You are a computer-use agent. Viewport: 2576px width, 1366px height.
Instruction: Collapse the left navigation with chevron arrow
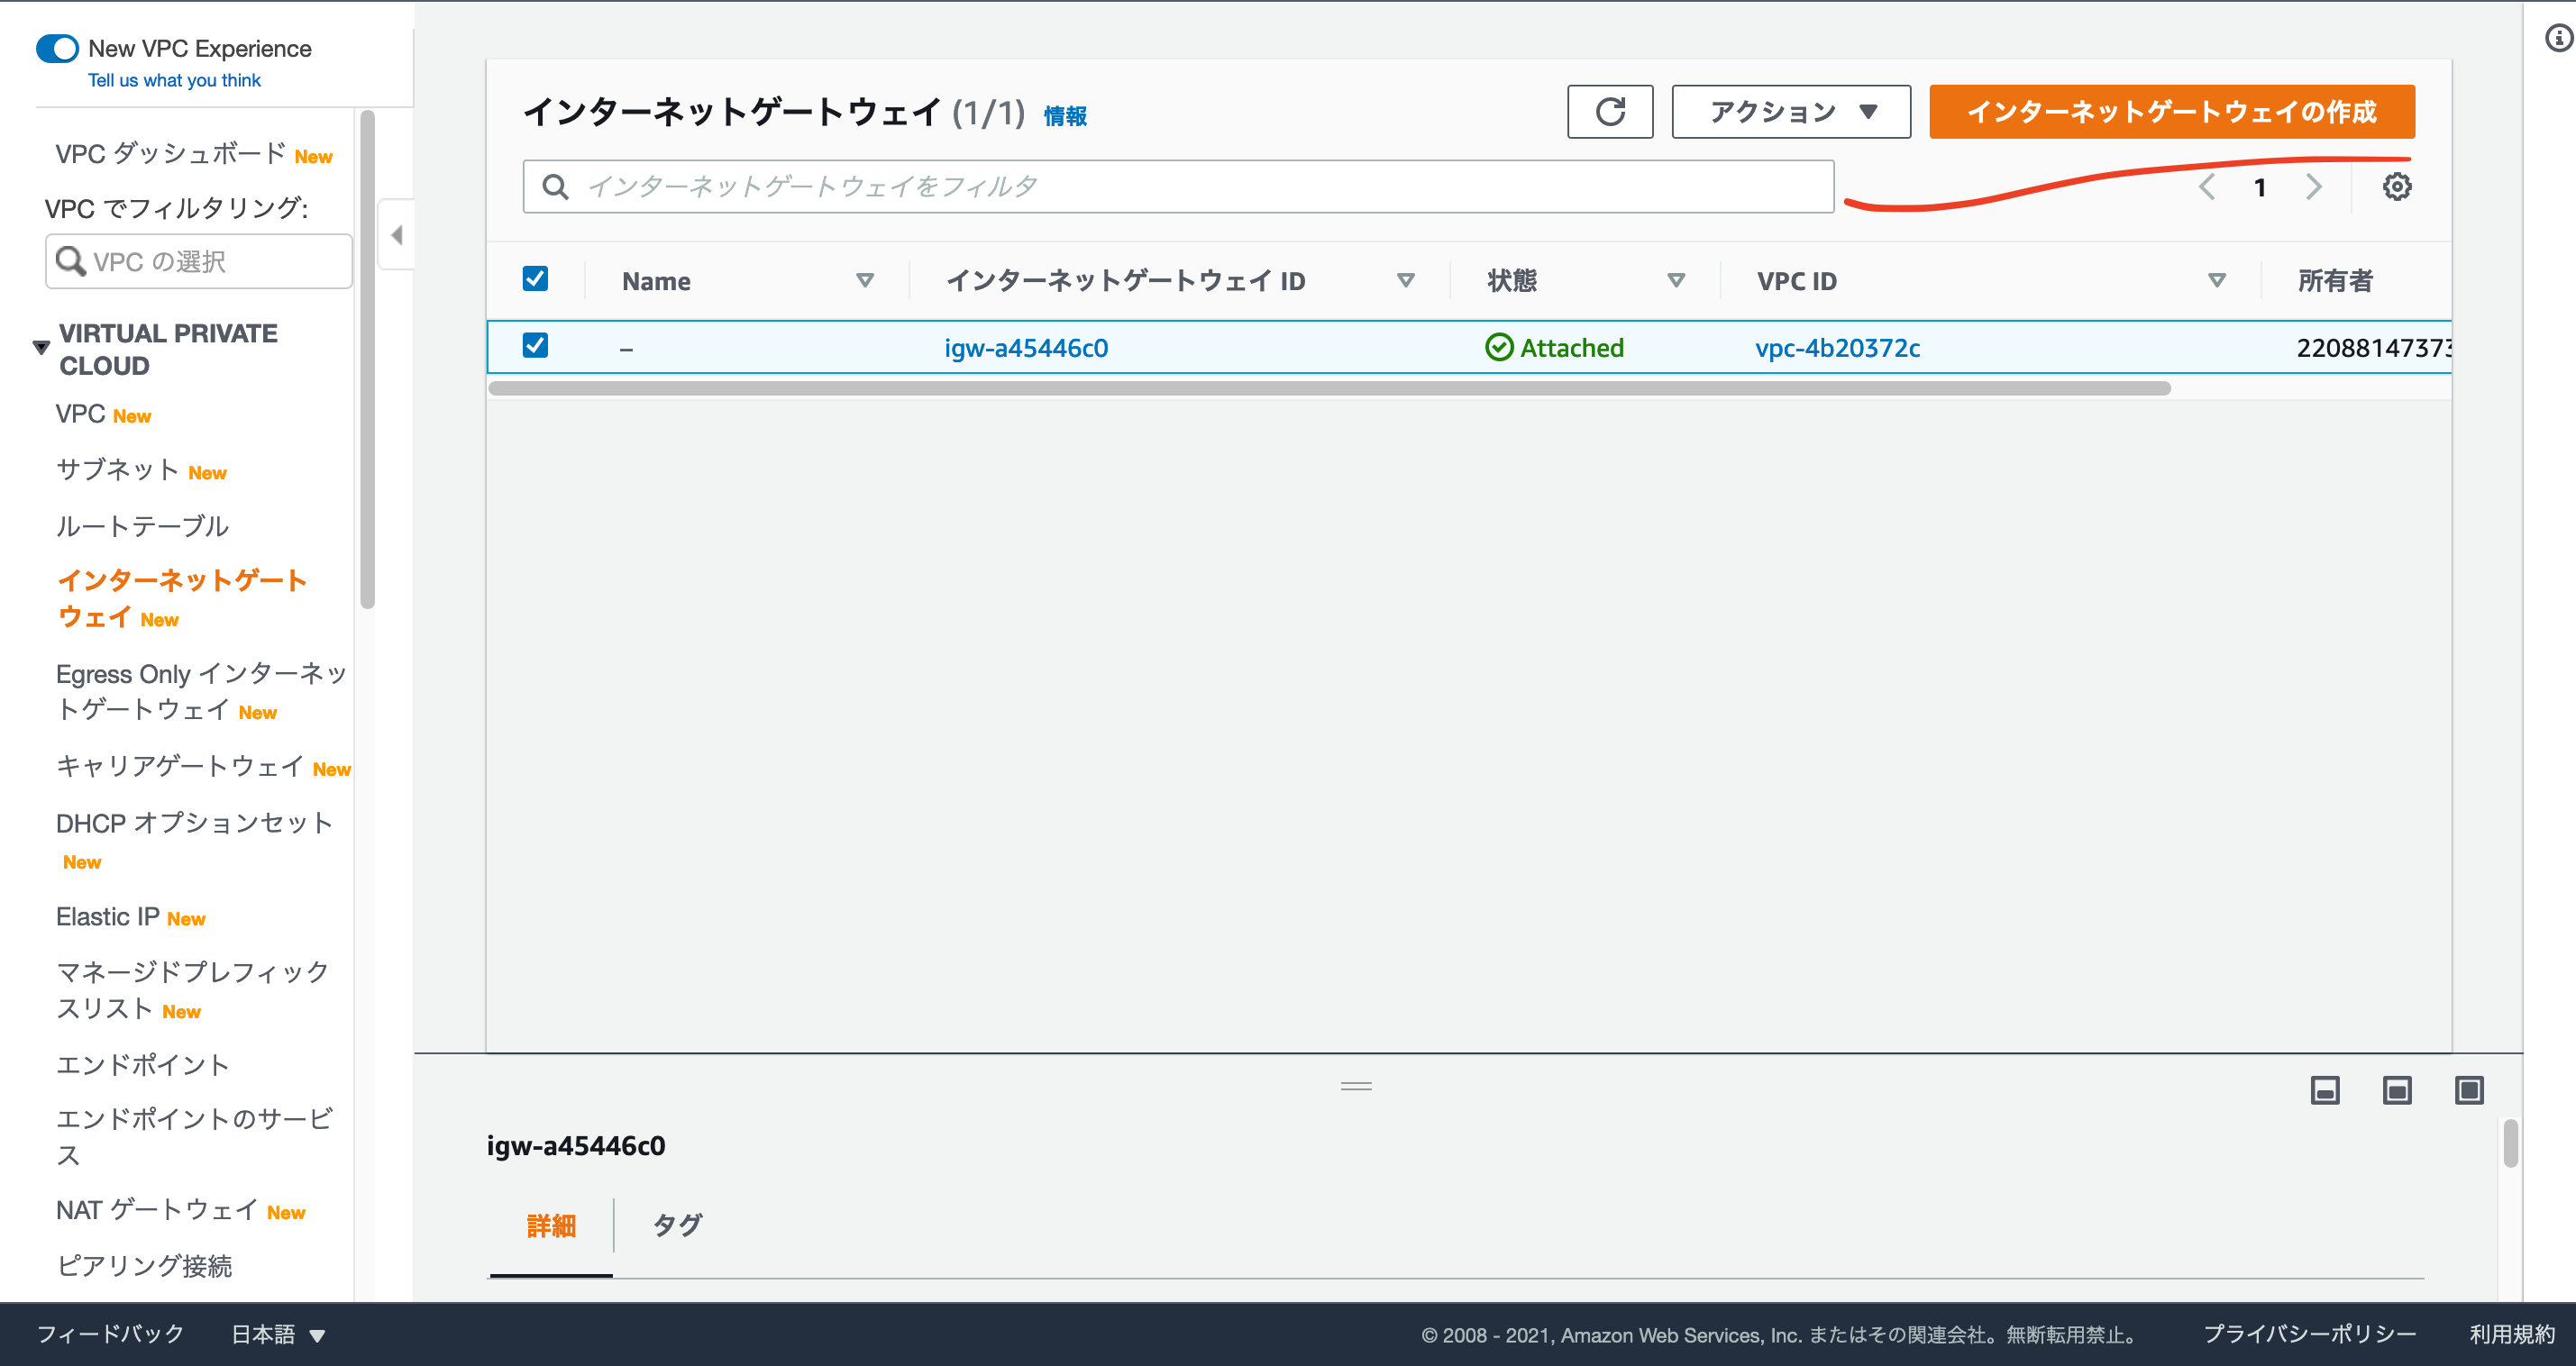point(396,234)
